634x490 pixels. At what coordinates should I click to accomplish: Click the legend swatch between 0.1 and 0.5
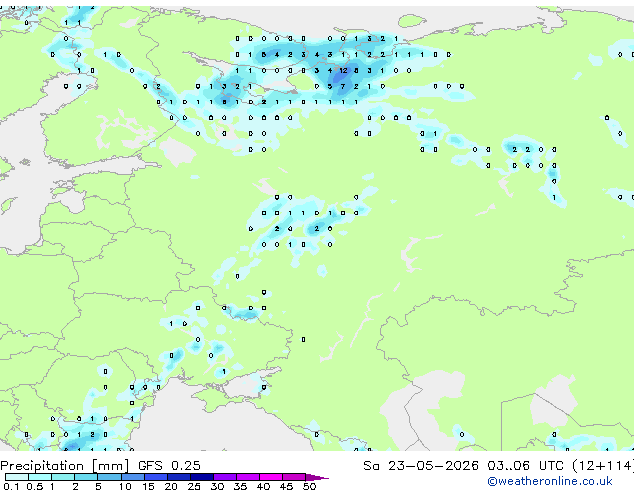17,477
